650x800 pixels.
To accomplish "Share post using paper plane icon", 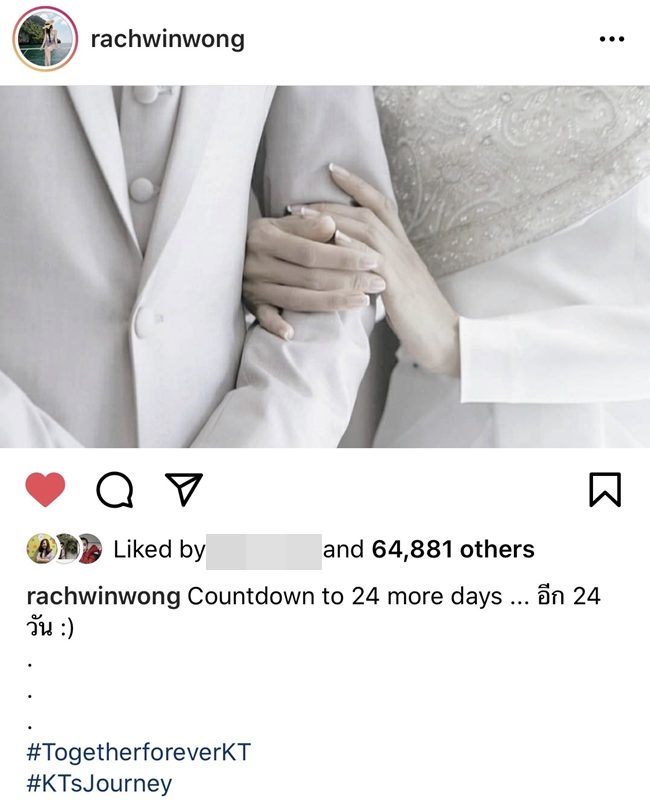I will click(184, 489).
